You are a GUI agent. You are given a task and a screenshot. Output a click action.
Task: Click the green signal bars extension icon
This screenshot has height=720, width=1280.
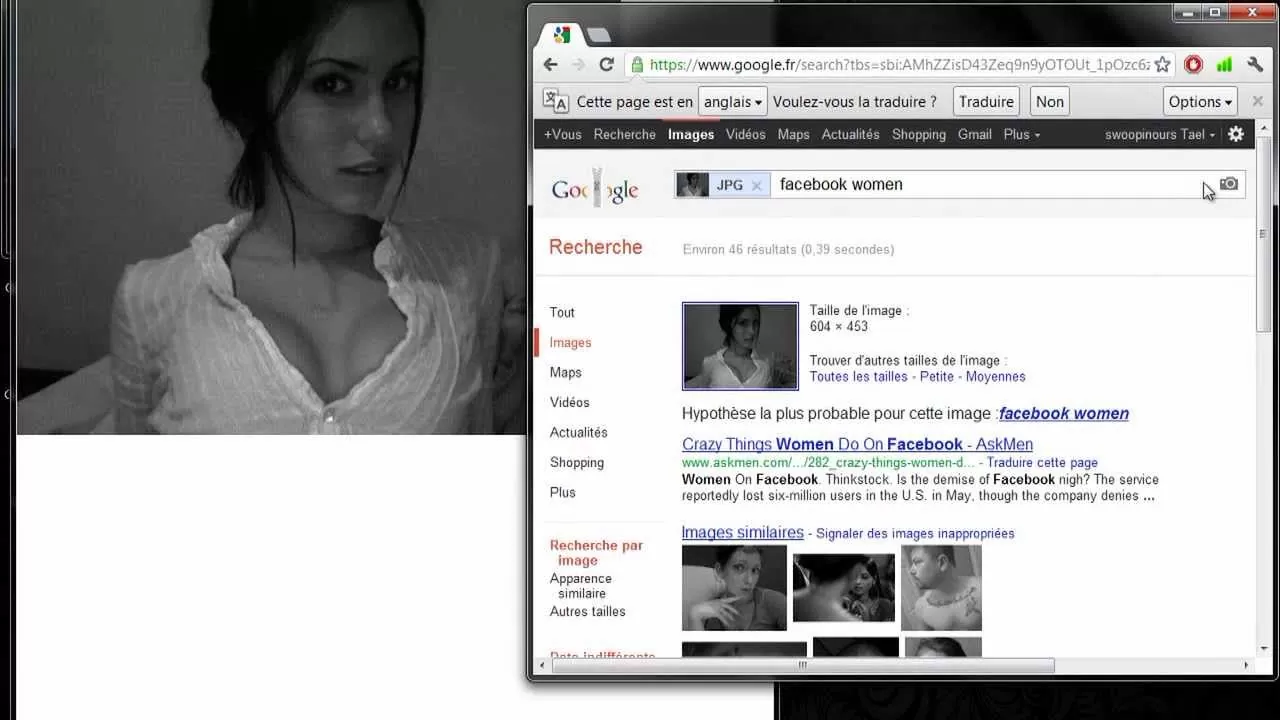[x=1224, y=64]
